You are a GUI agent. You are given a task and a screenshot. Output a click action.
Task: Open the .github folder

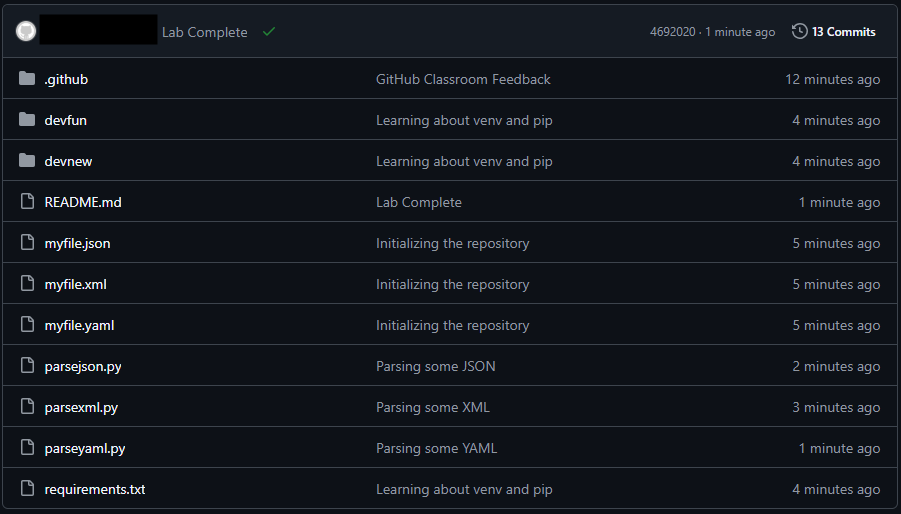click(66, 79)
